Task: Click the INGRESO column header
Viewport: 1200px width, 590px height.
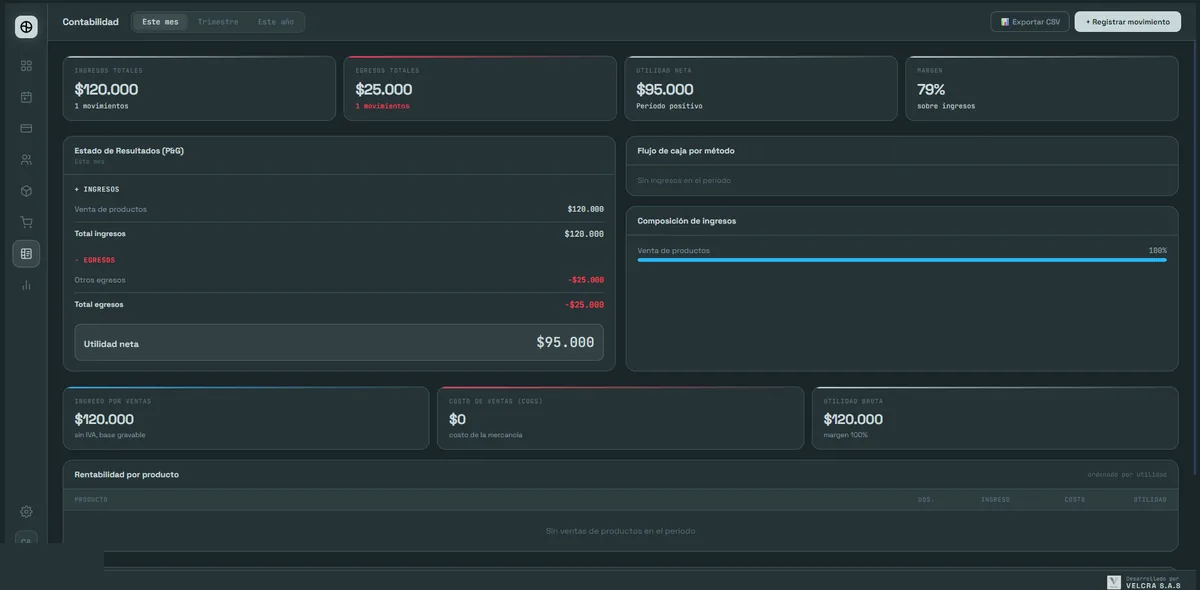Action: click(x=995, y=499)
